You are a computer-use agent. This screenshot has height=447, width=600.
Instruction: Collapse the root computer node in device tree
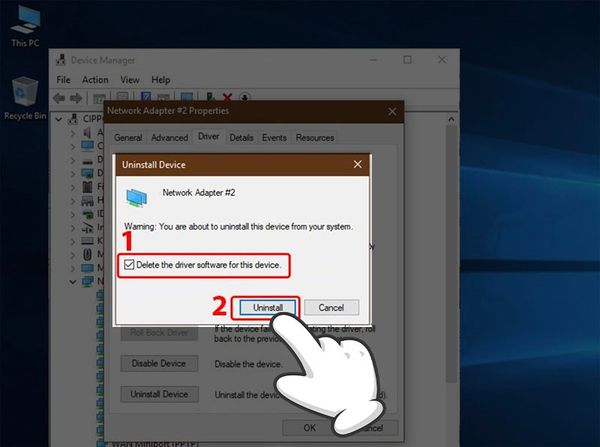pos(59,117)
